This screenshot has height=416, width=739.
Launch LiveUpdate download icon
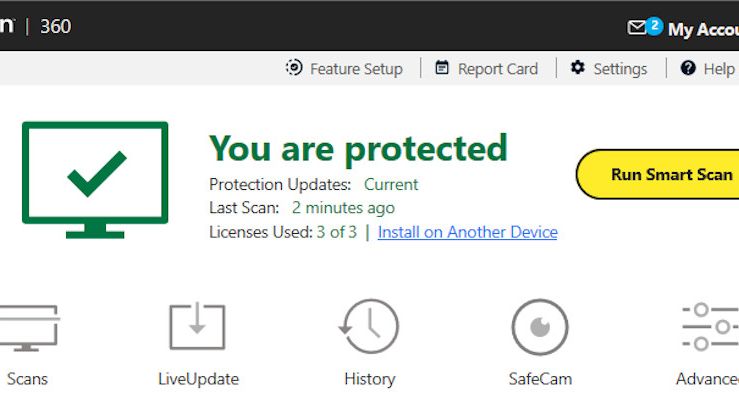(x=197, y=326)
